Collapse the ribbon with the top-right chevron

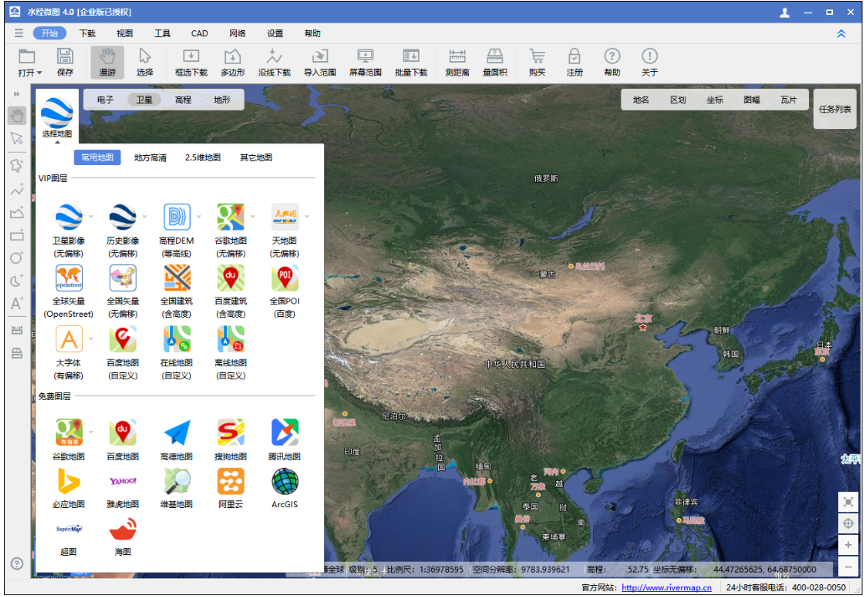pyautogui.click(x=841, y=33)
